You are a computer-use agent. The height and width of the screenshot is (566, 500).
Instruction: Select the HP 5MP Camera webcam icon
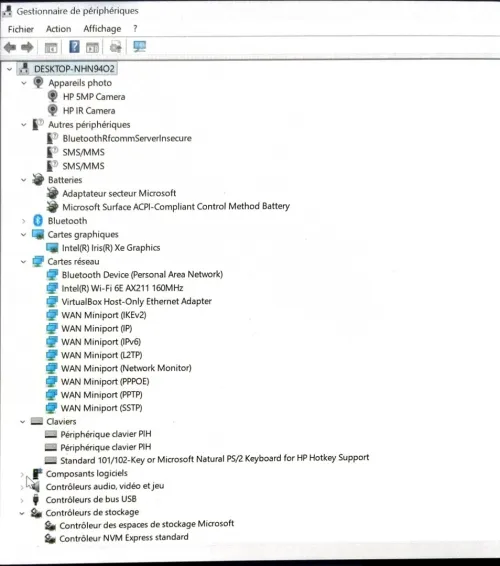pos(53,96)
